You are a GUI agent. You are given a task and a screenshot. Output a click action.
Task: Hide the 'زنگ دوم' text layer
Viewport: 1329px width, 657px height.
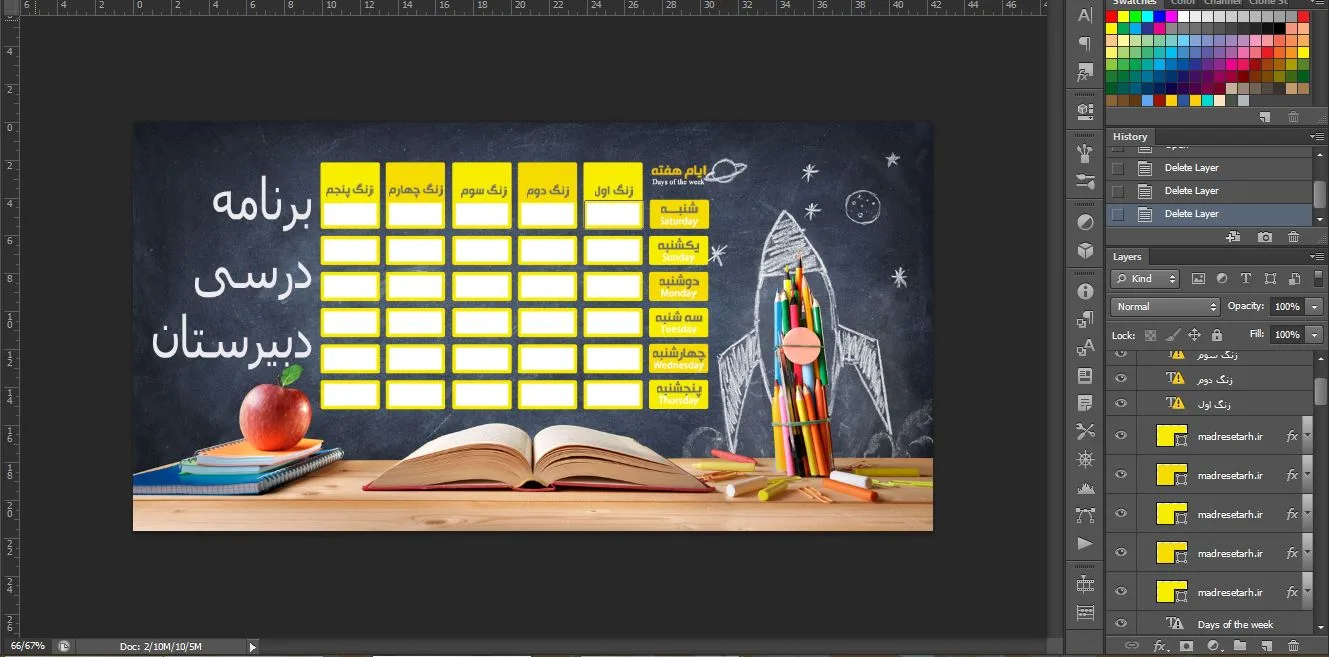pos(1120,378)
